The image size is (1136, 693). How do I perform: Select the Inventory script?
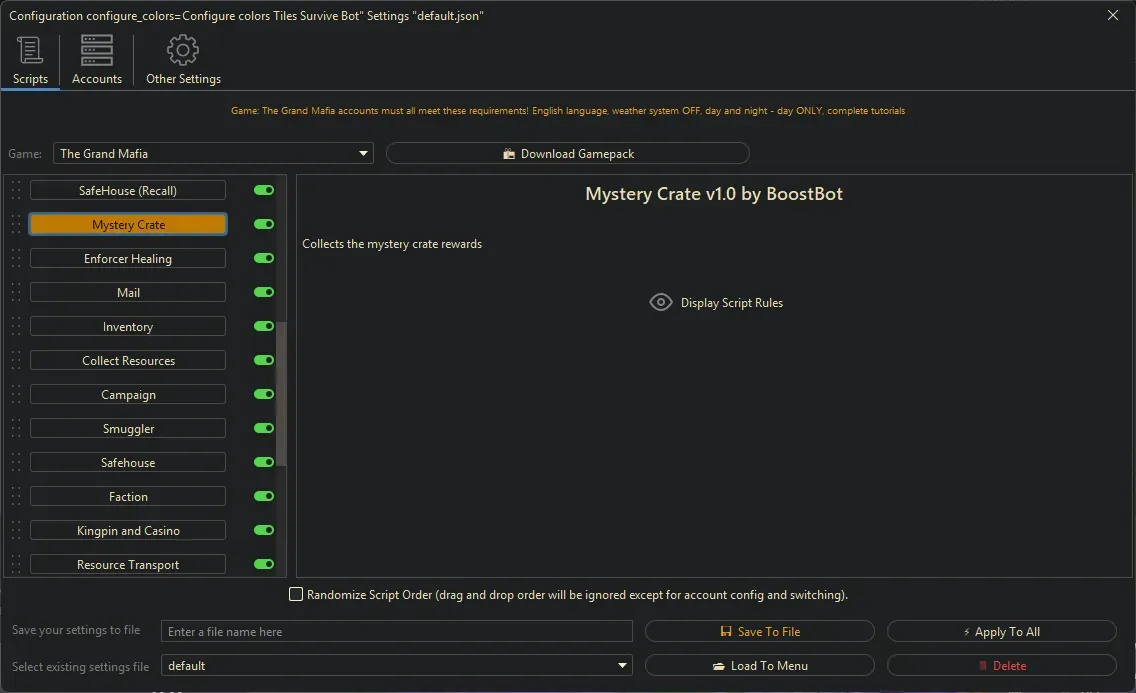coord(128,327)
